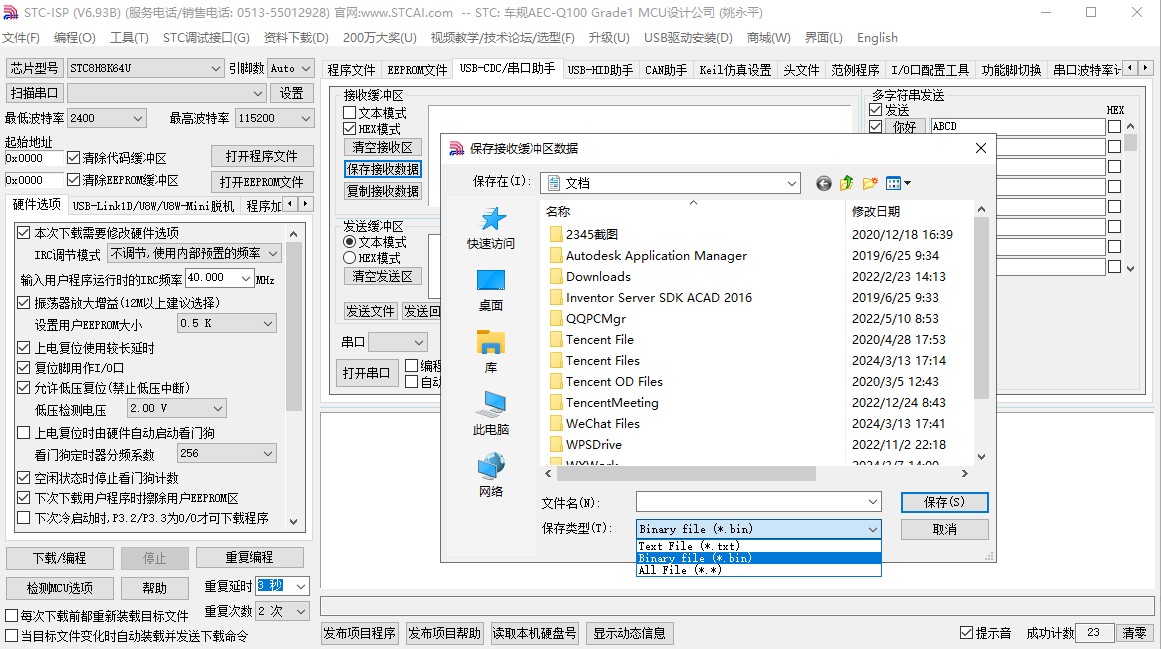Click 保存(S) button

(944, 502)
